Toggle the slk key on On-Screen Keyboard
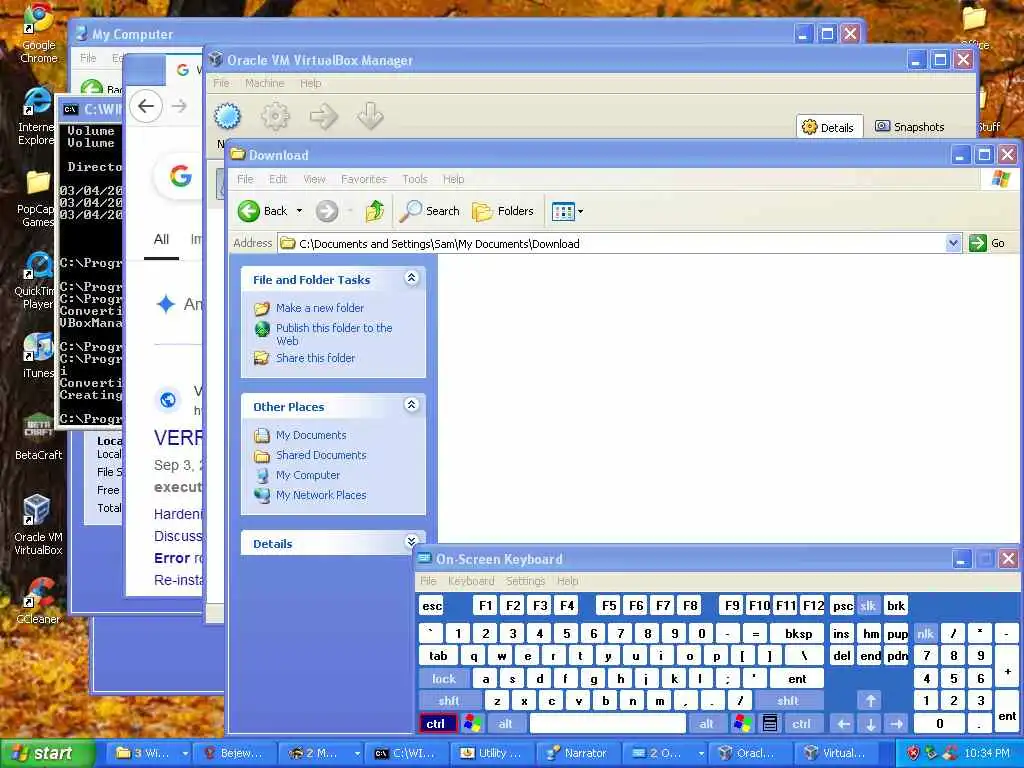 tap(868, 606)
